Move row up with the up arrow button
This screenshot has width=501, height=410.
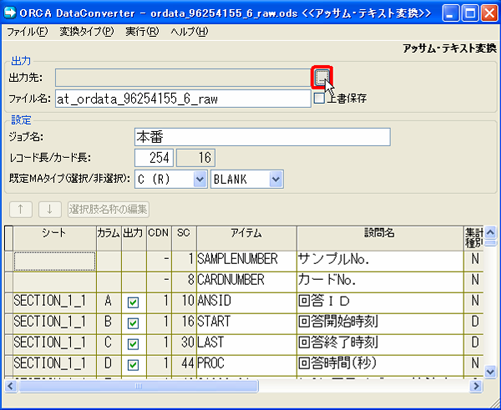(x=21, y=209)
